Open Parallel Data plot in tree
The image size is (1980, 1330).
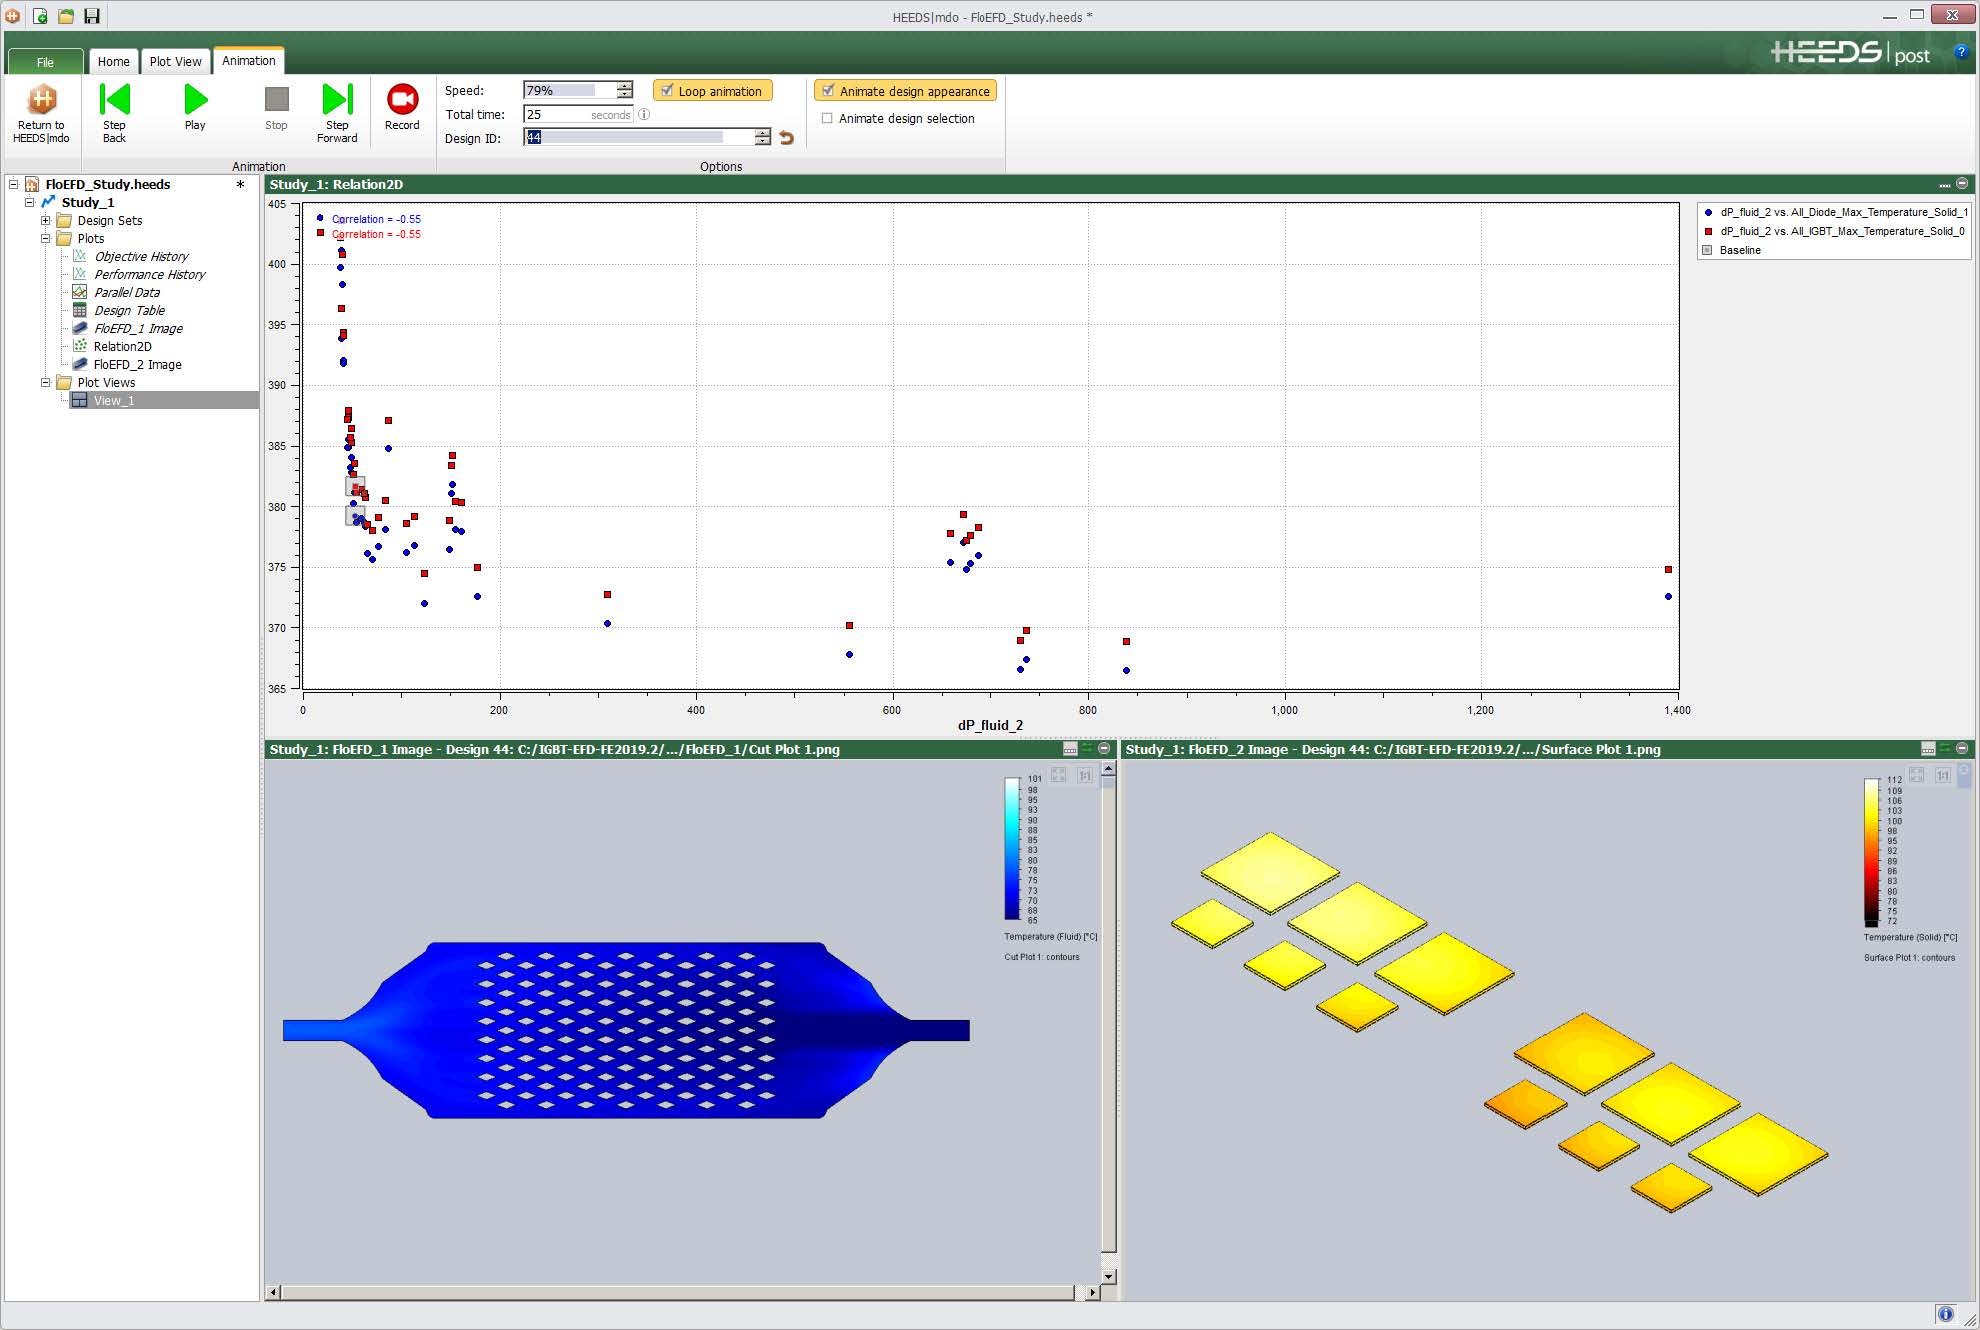(127, 292)
